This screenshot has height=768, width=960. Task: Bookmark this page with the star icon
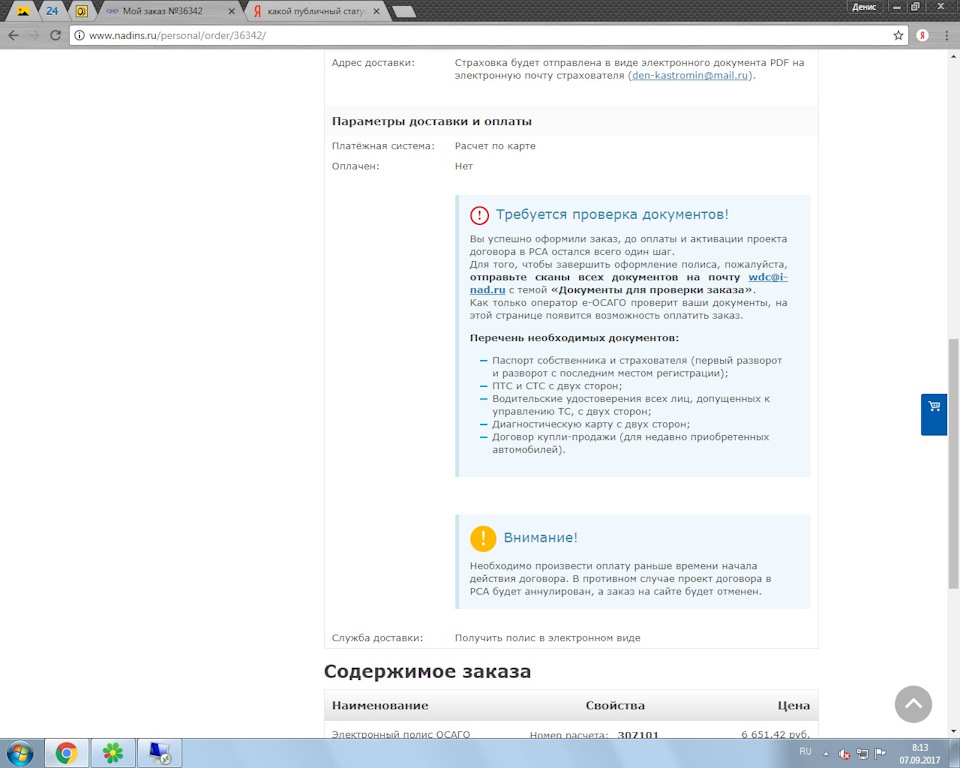pos(898,36)
